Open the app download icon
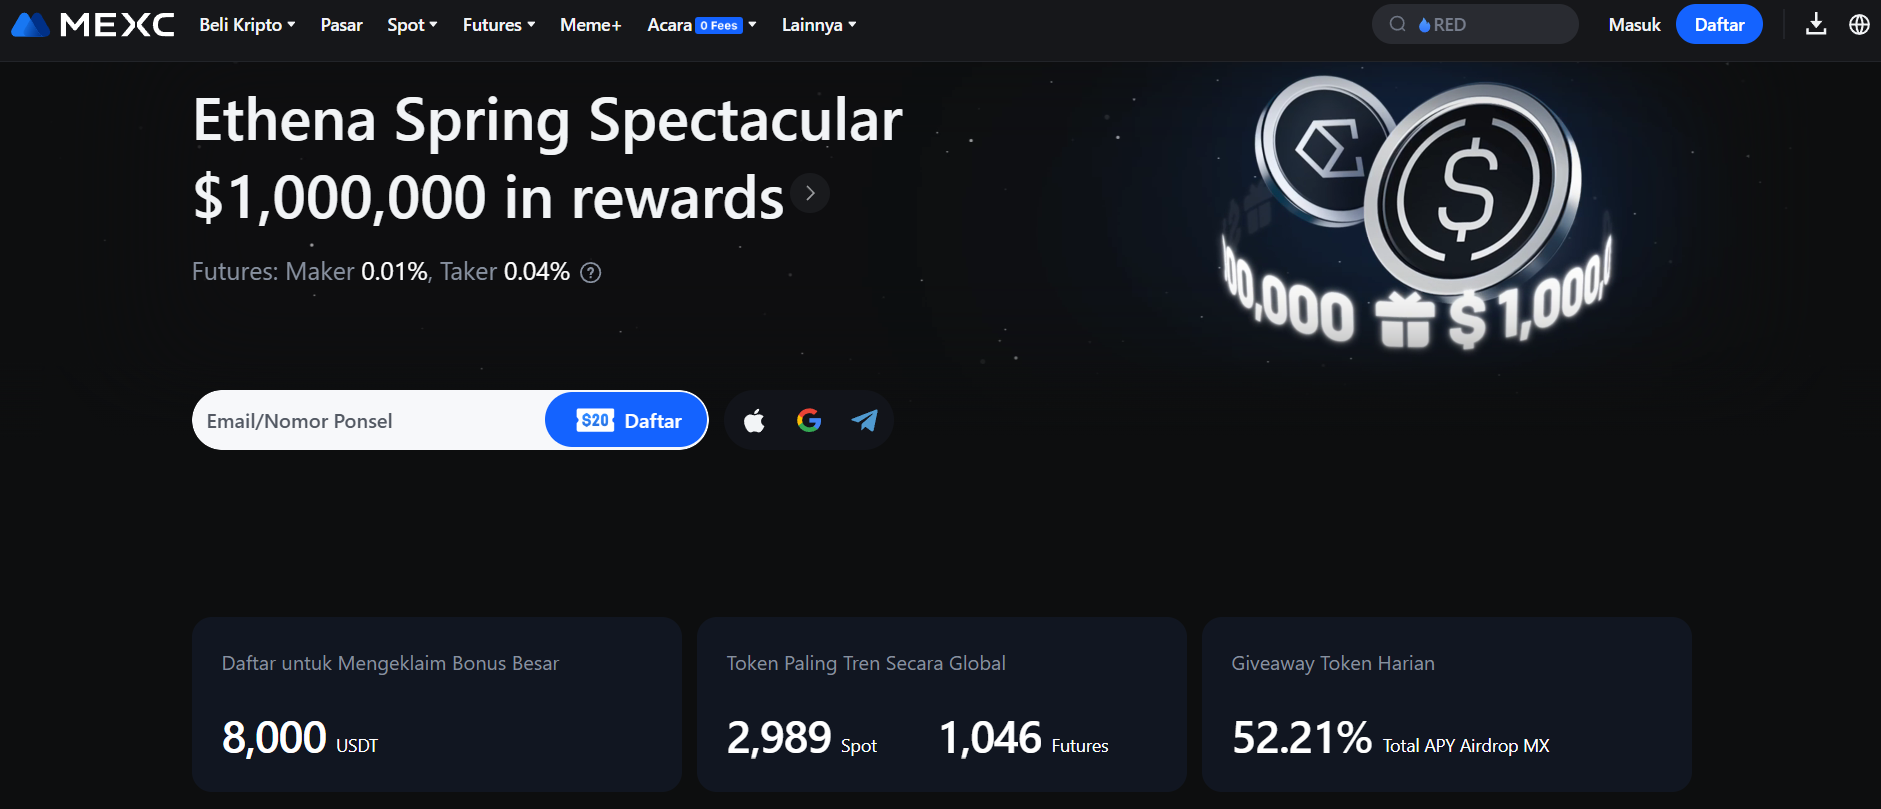 [x=1816, y=24]
